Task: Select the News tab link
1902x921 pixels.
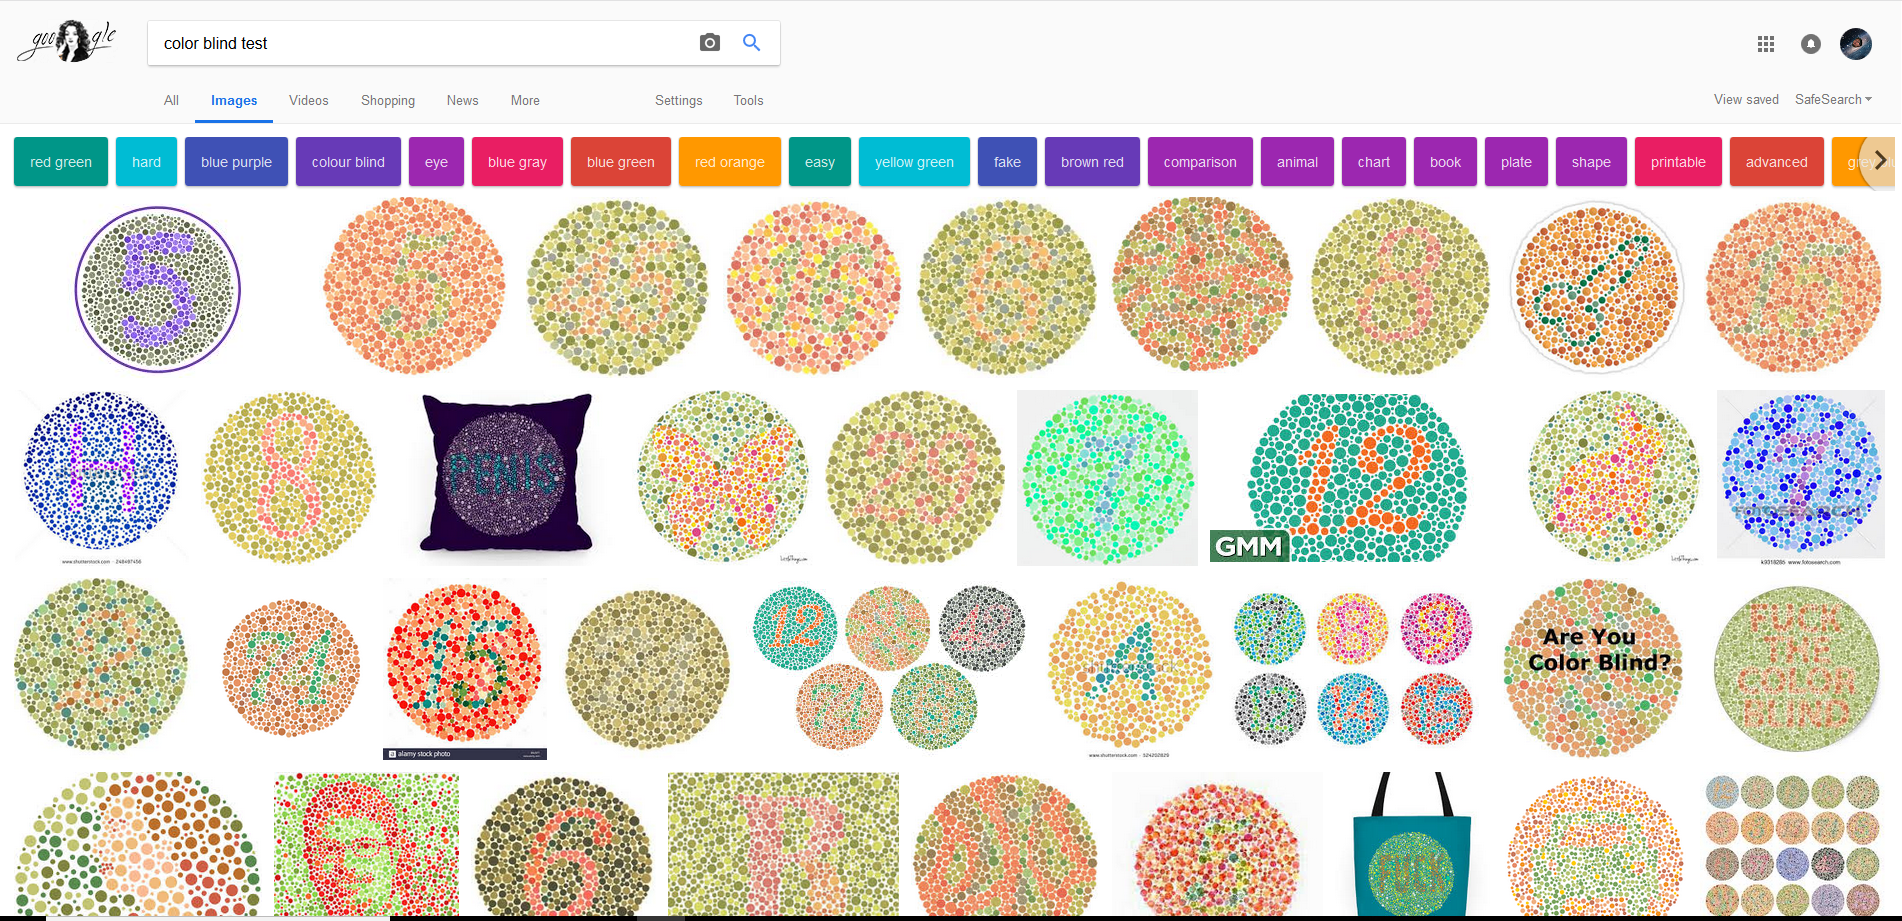Action: pyautogui.click(x=462, y=100)
